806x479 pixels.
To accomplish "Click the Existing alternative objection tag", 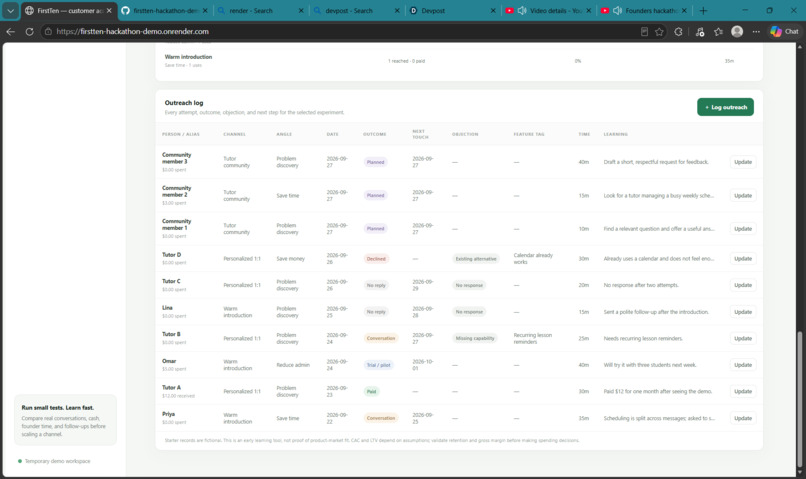I will click(475, 259).
